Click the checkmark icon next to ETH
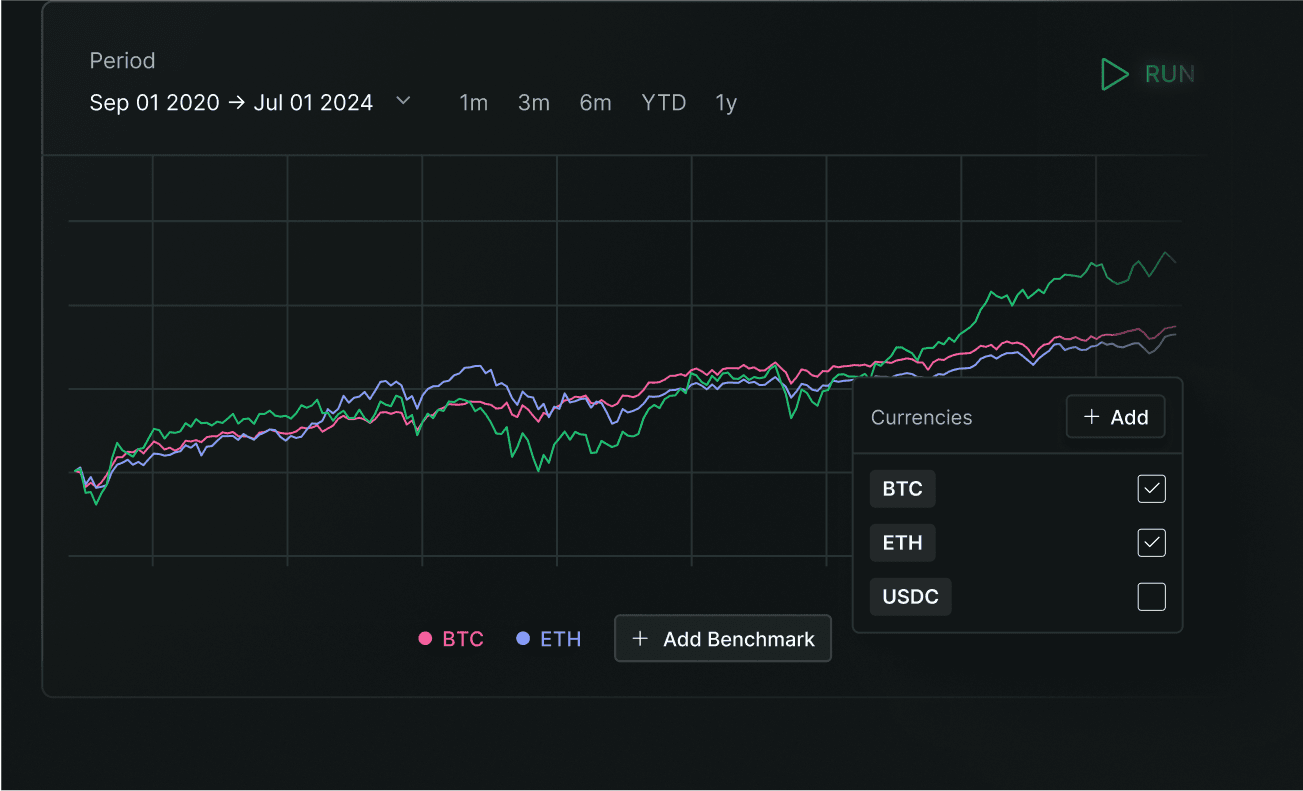Image resolution: width=1303 pixels, height=791 pixels. click(x=1151, y=543)
